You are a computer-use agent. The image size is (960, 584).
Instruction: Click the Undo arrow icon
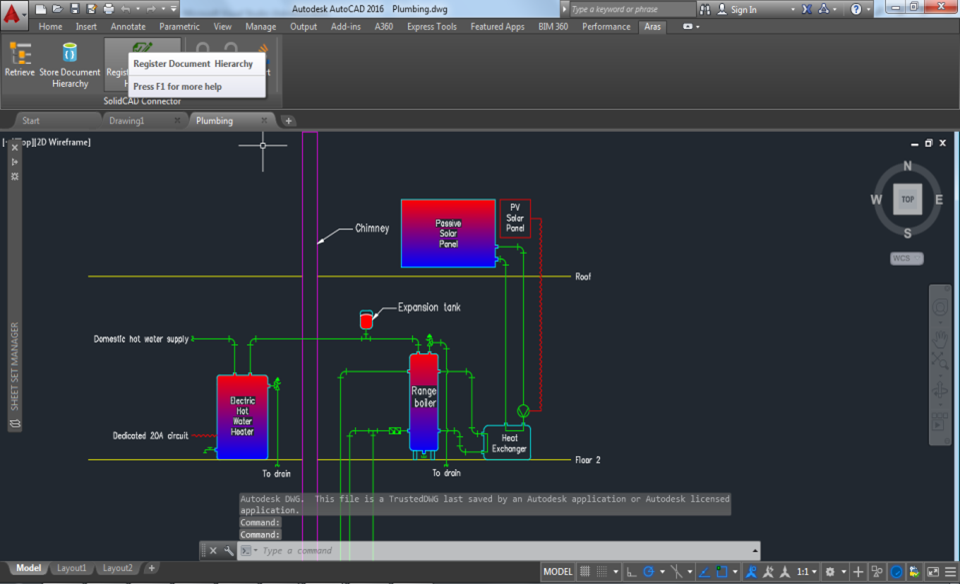click(126, 9)
